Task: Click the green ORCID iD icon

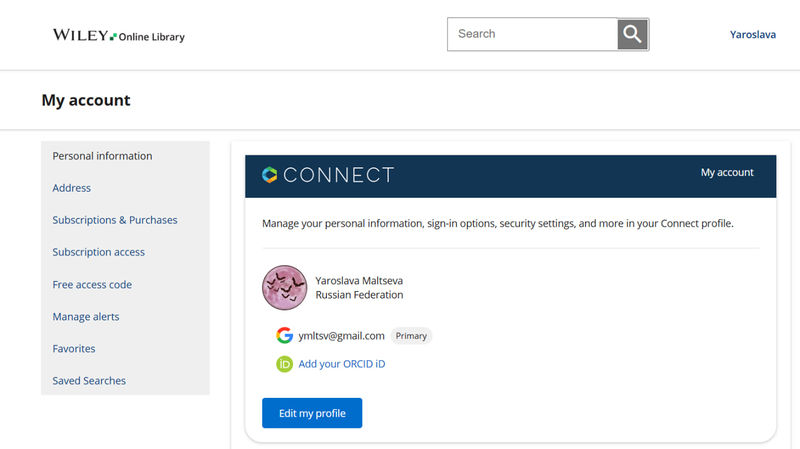Action: coord(284,364)
